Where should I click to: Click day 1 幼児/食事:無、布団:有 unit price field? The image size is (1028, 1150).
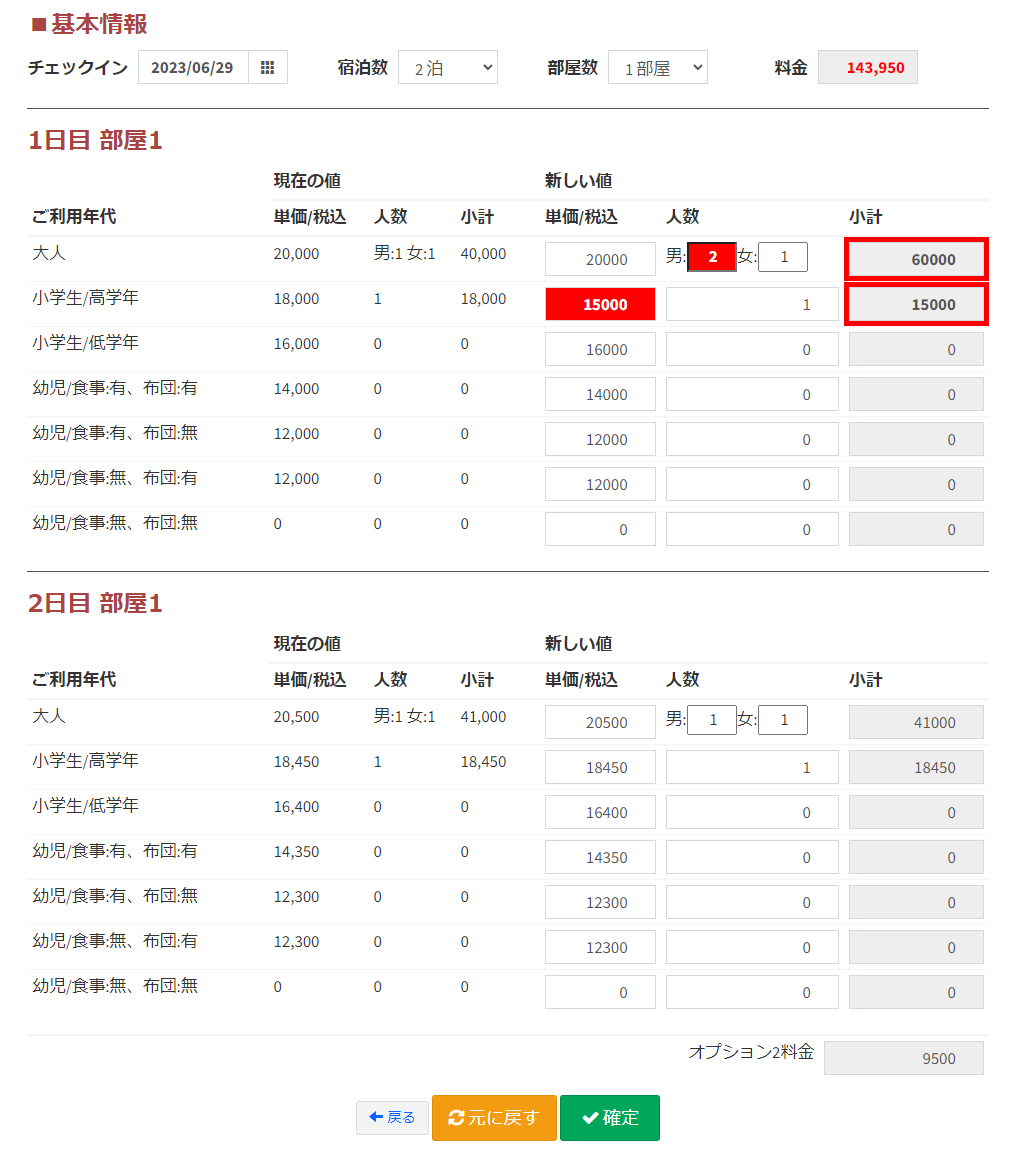tap(600, 484)
